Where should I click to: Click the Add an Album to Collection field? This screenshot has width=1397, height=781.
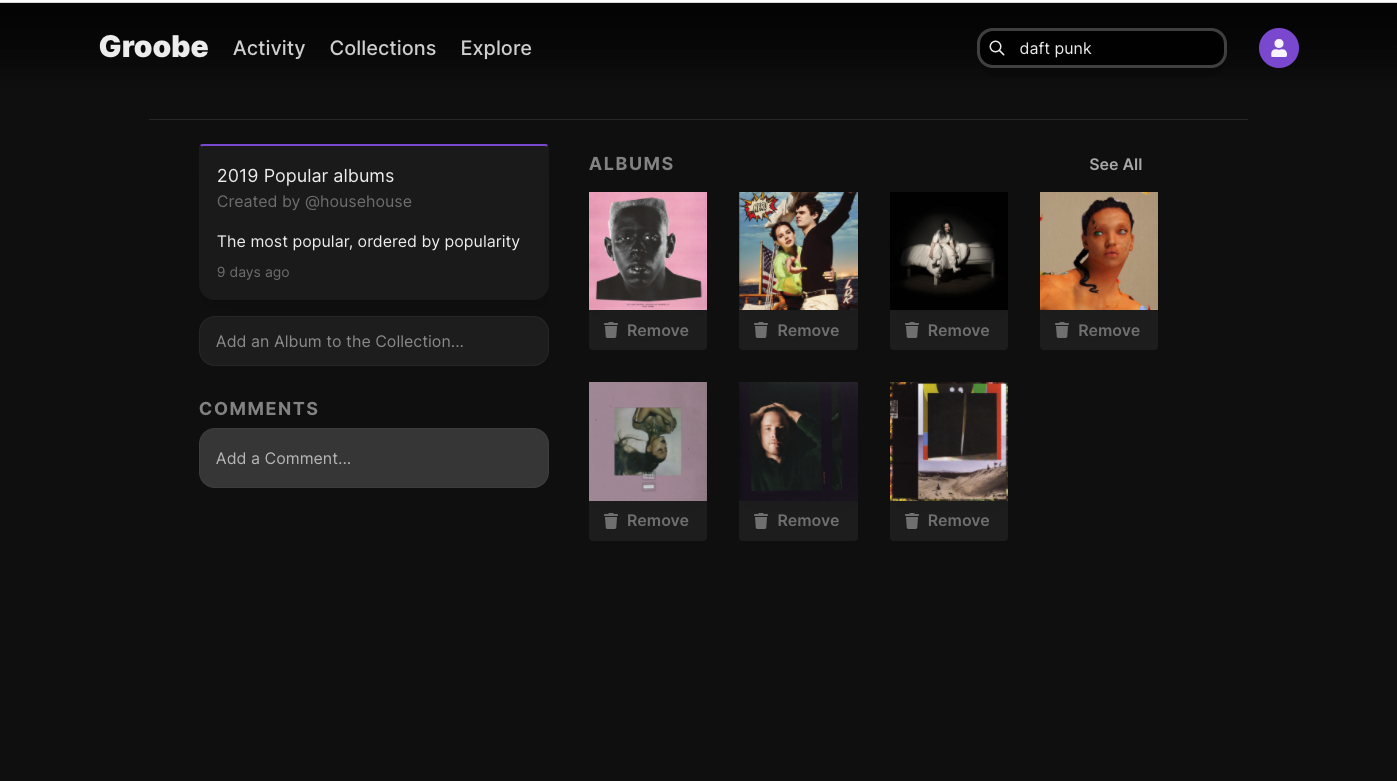[373, 340]
